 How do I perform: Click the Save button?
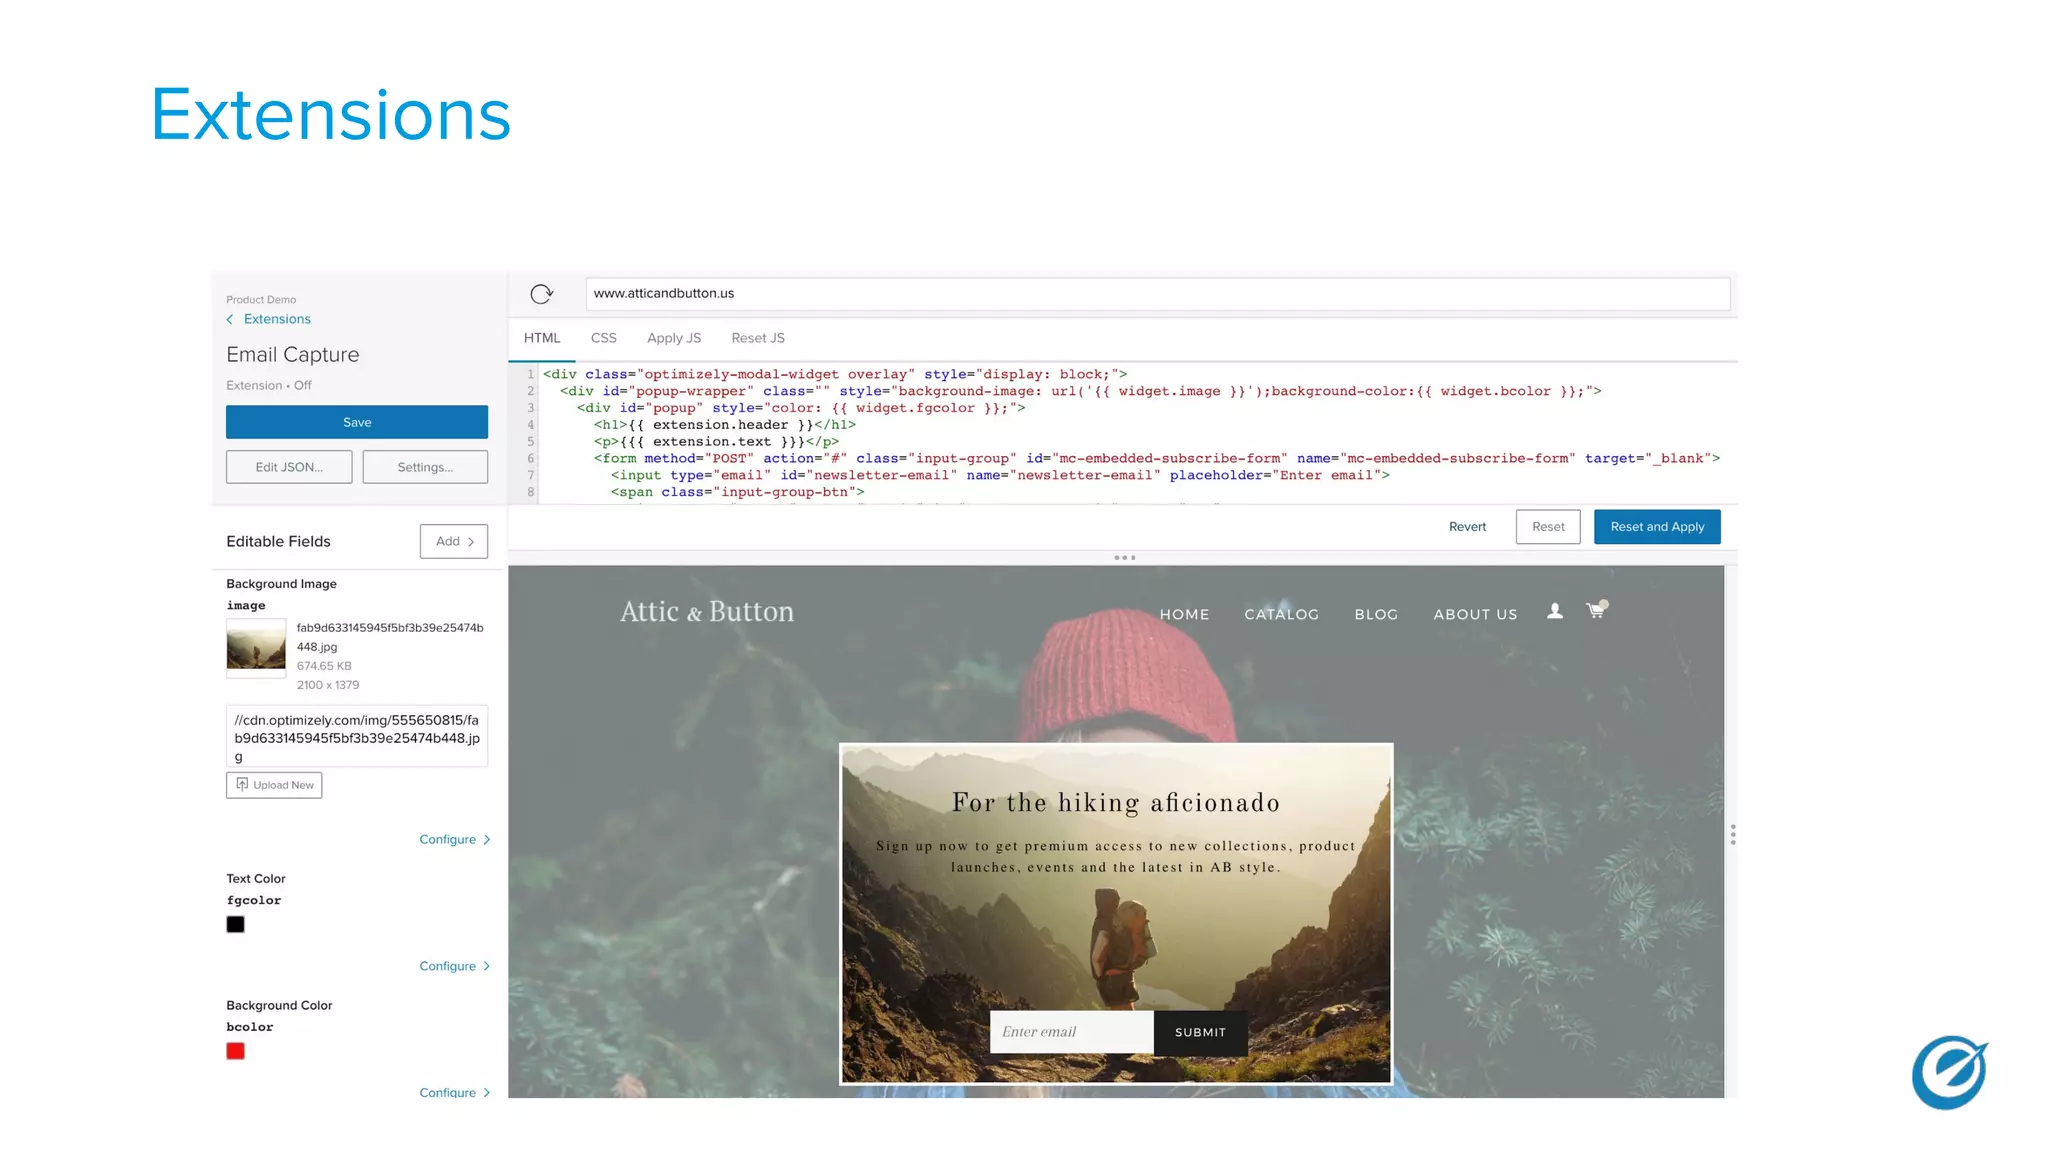357,422
